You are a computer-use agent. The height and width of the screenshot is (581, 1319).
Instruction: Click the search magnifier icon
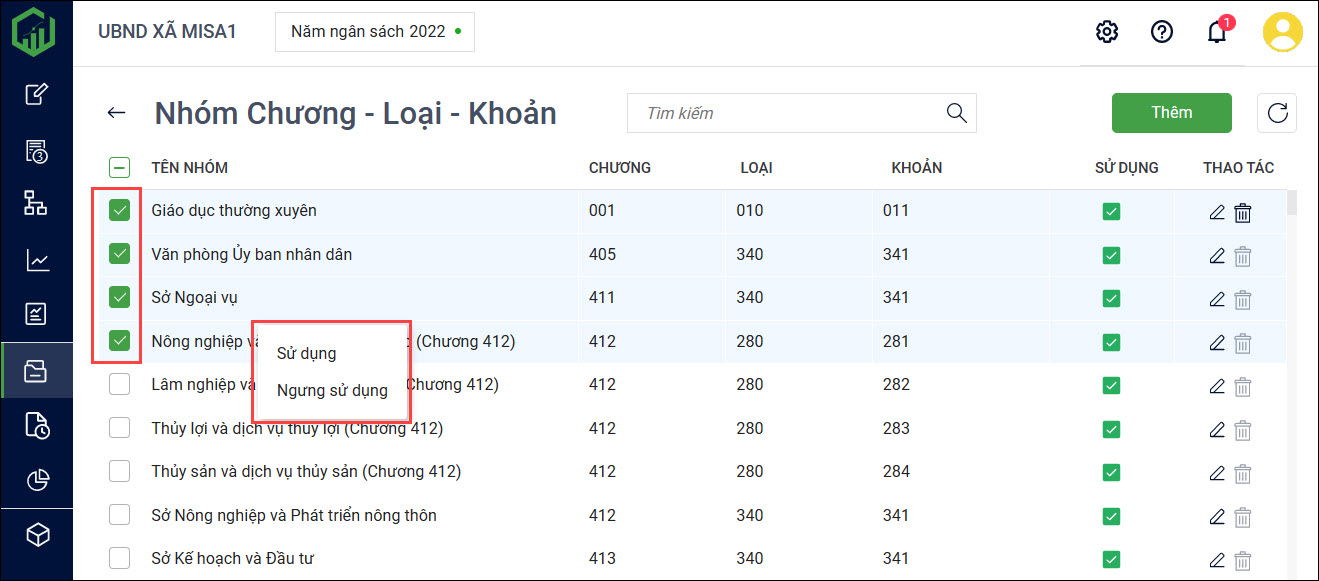pyautogui.click(x=956, y=113)
